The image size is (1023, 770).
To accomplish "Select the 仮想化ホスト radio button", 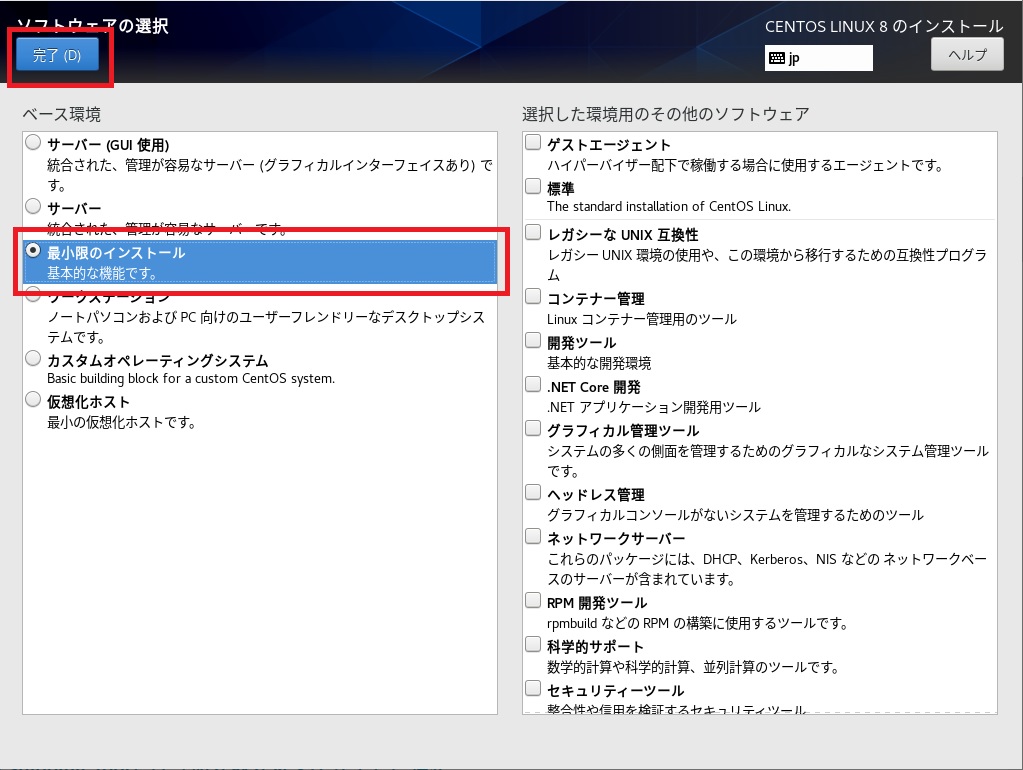I will point(33,399).
